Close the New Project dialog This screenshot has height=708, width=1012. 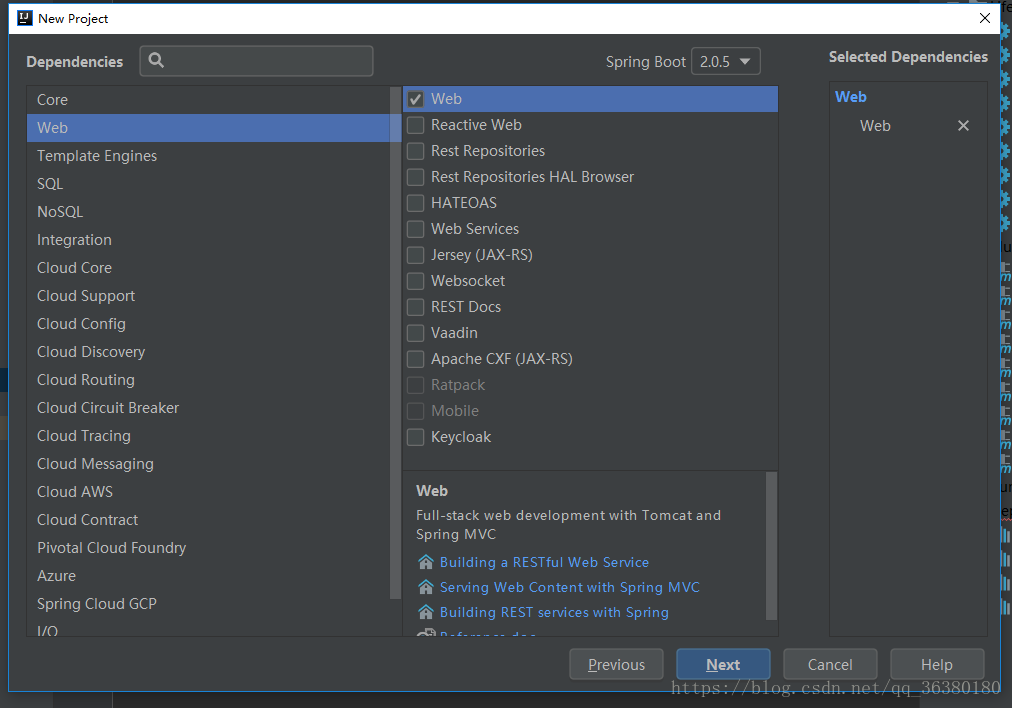[985, 18]
